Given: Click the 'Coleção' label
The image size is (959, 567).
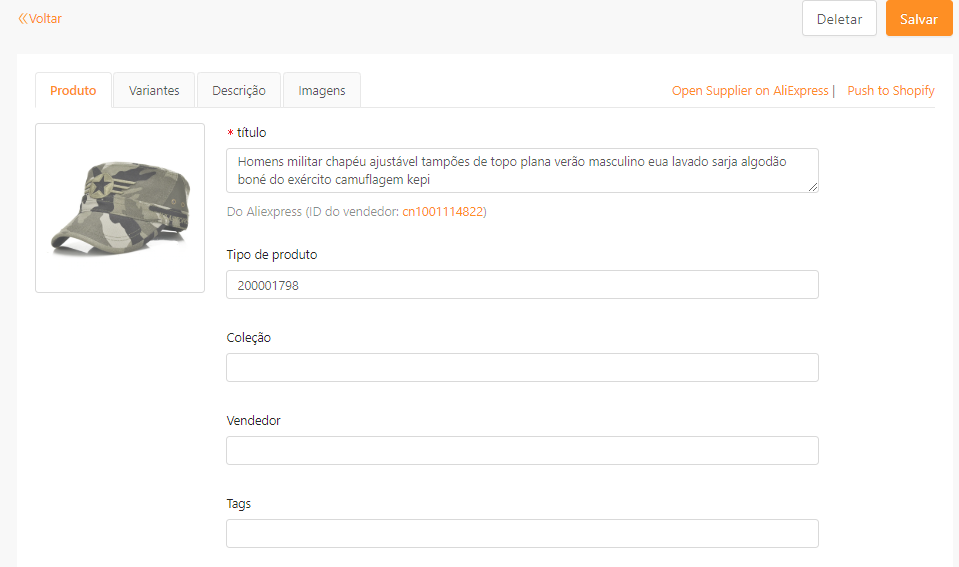Looking at the screenshot, I should (248, 338).
